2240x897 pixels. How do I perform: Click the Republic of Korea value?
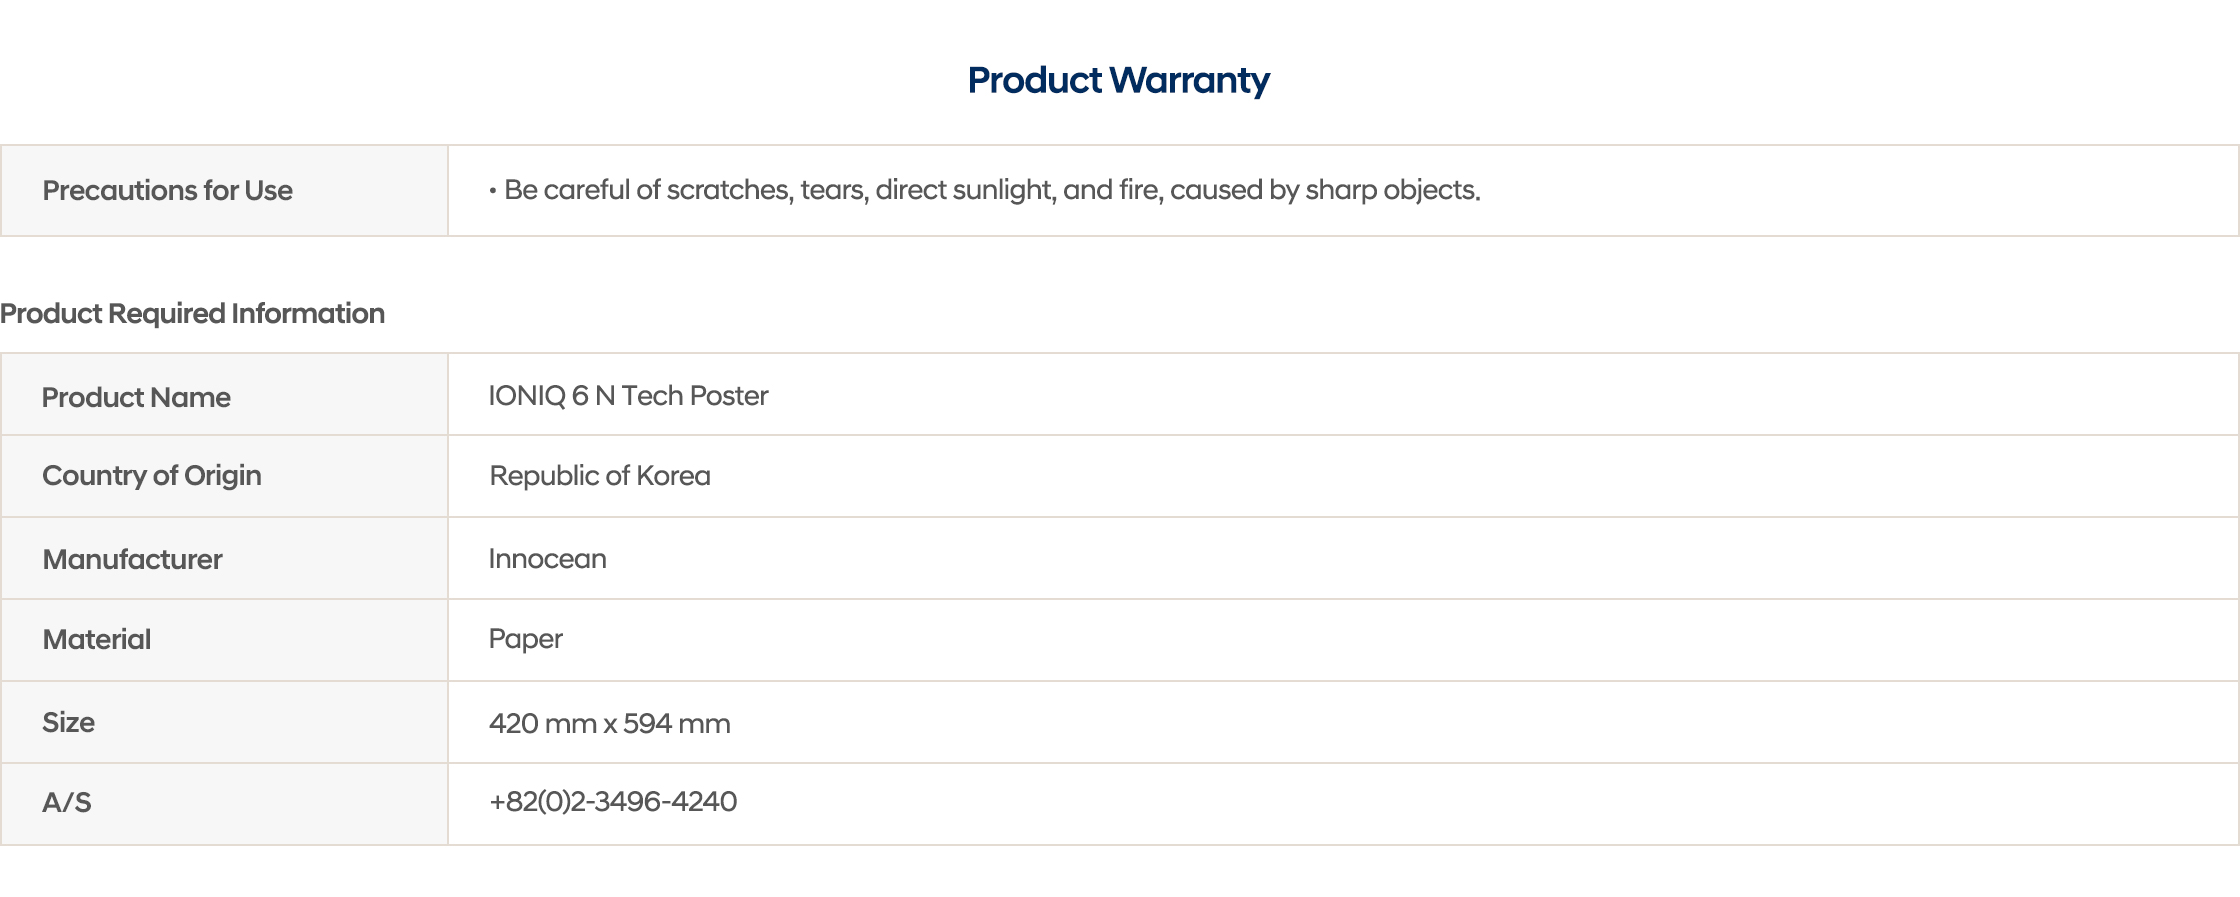tap(599, 475)
